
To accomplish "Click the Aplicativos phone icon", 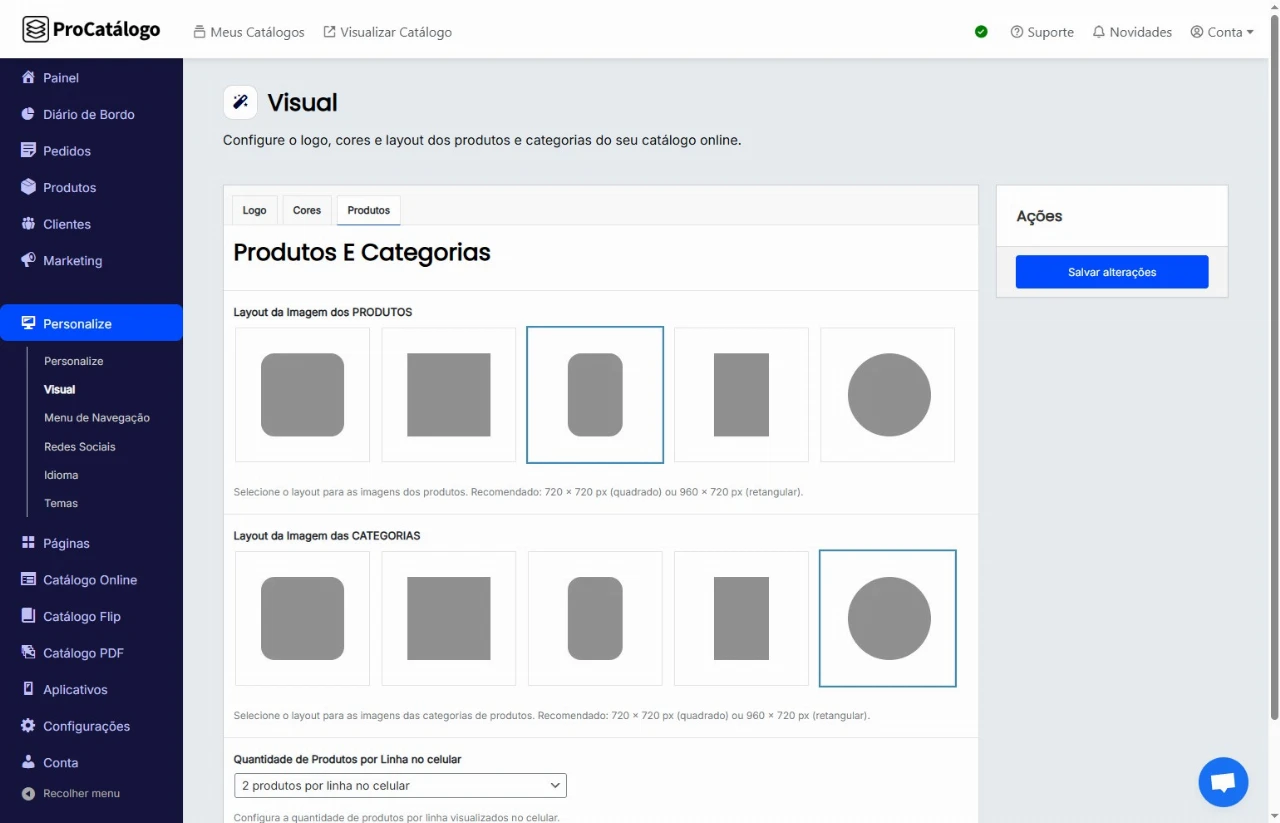I will [28, 689].
